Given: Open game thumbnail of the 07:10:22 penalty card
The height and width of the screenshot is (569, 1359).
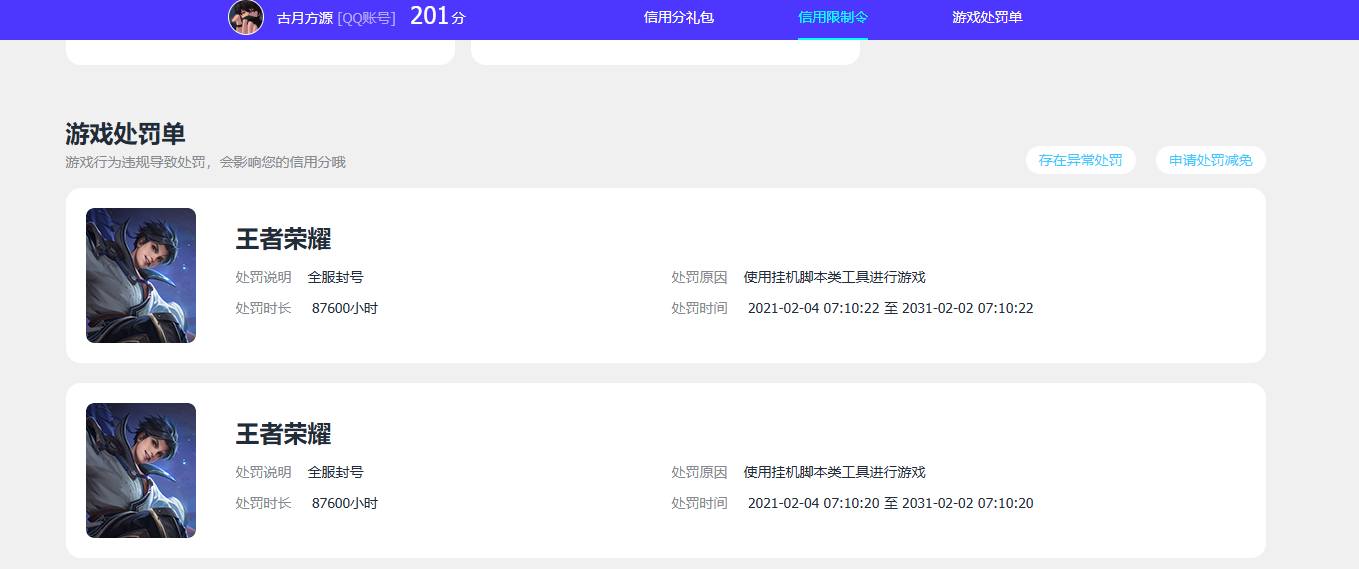Looking at the screenshot, I should [141, 275].
